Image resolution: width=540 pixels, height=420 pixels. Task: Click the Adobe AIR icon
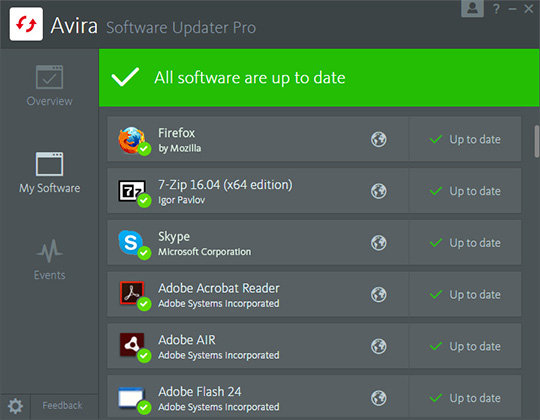click(134, 348)
